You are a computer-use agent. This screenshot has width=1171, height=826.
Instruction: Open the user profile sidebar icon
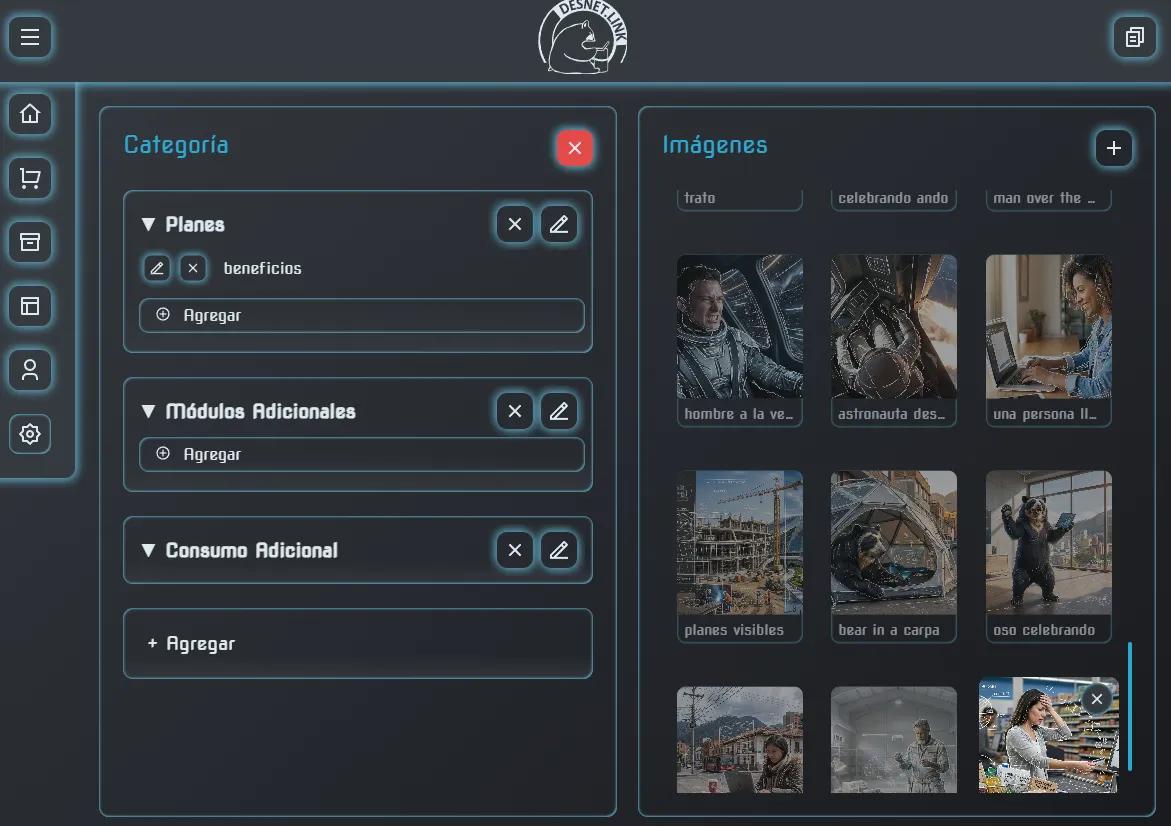click(30, 370)
